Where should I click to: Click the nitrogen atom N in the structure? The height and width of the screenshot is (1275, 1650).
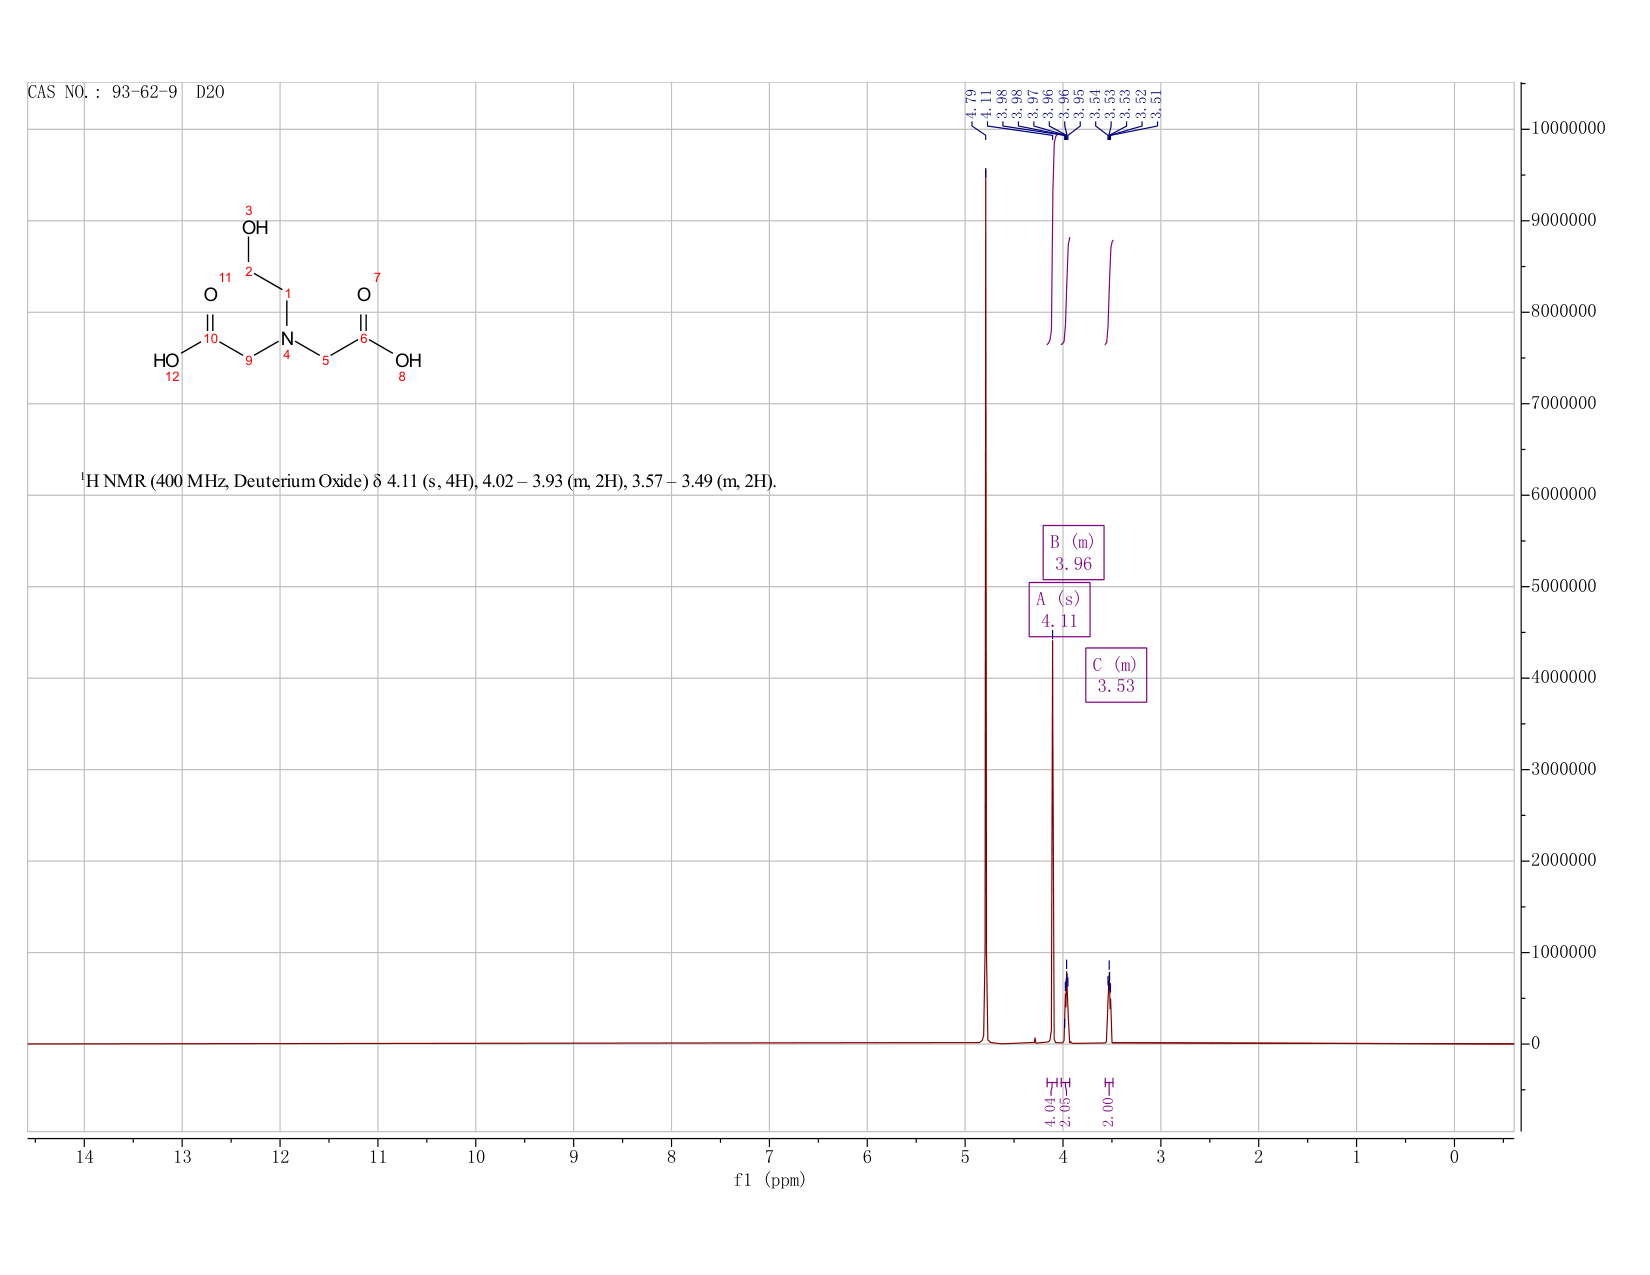pyautogui.click(x=287, y=339)
